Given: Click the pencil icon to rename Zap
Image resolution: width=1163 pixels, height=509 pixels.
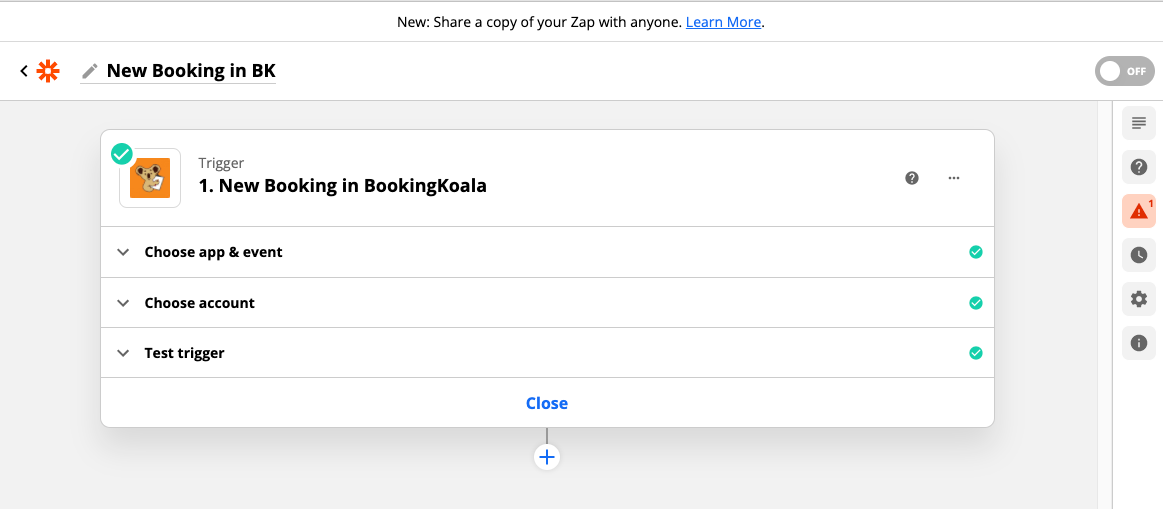Looking at the screenshot, I should click(90, 71).
